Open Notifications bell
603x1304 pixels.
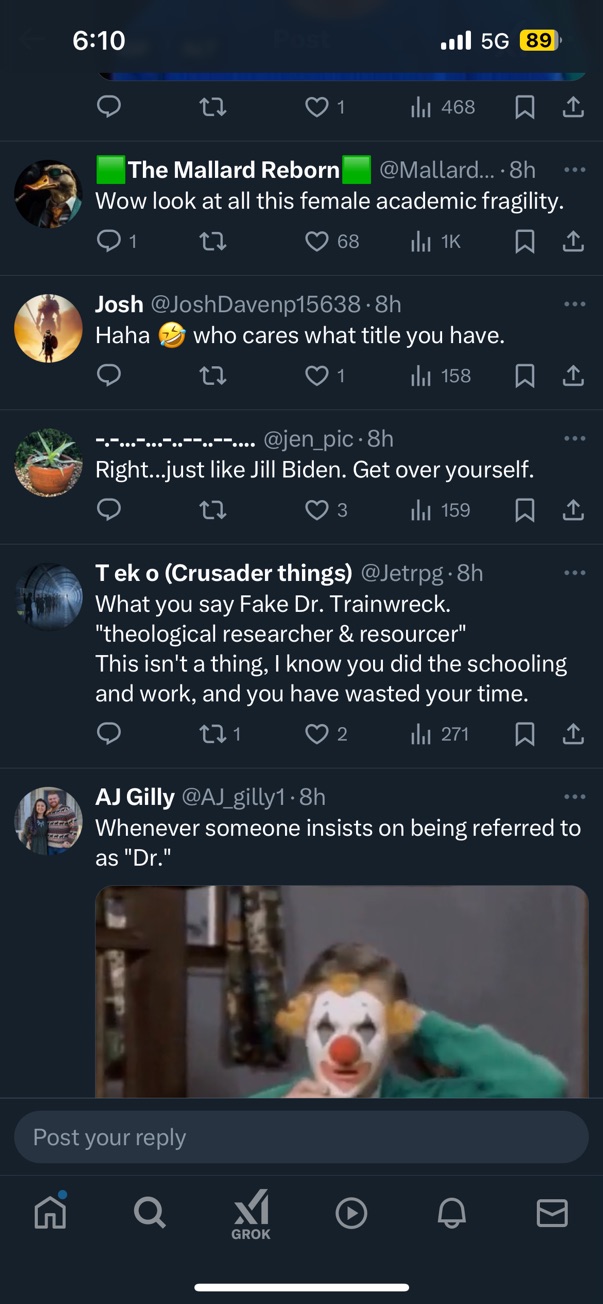coord(451,1212)
